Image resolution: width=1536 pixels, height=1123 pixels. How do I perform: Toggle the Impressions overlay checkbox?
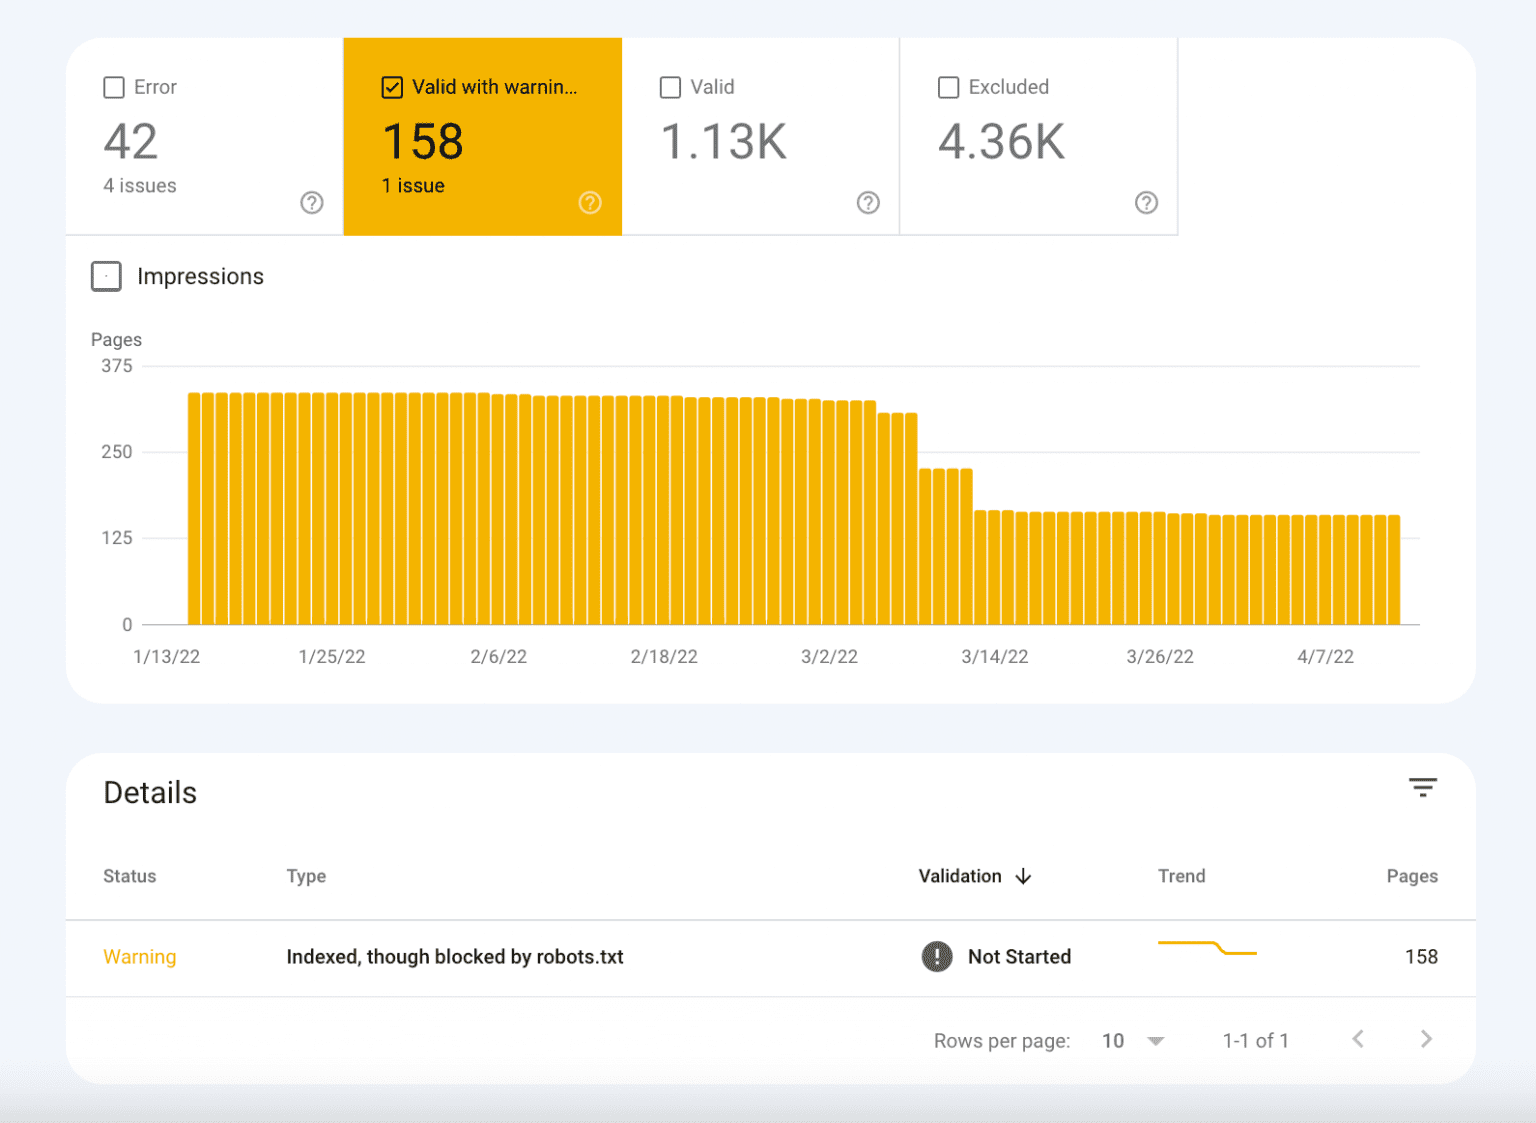tap(106, 276)
